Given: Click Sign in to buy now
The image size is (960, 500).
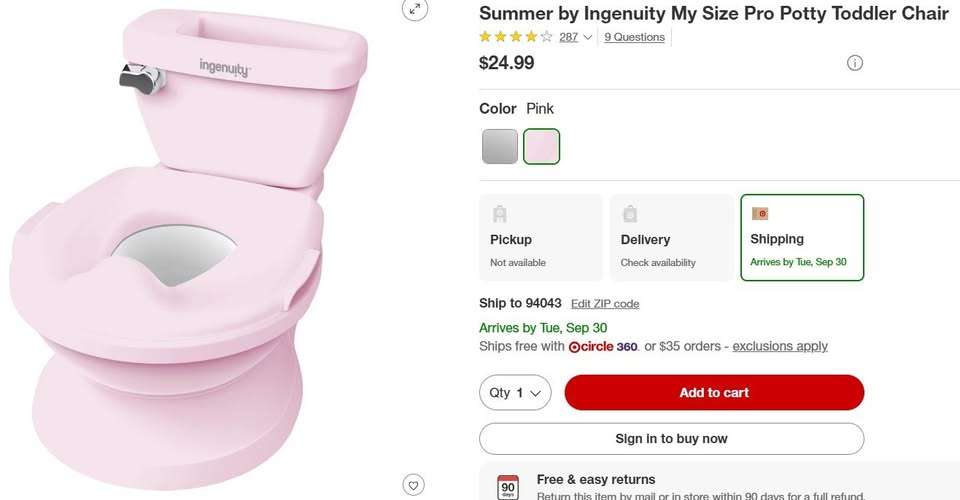Looking at the screenshot, I should coord(671,439).
